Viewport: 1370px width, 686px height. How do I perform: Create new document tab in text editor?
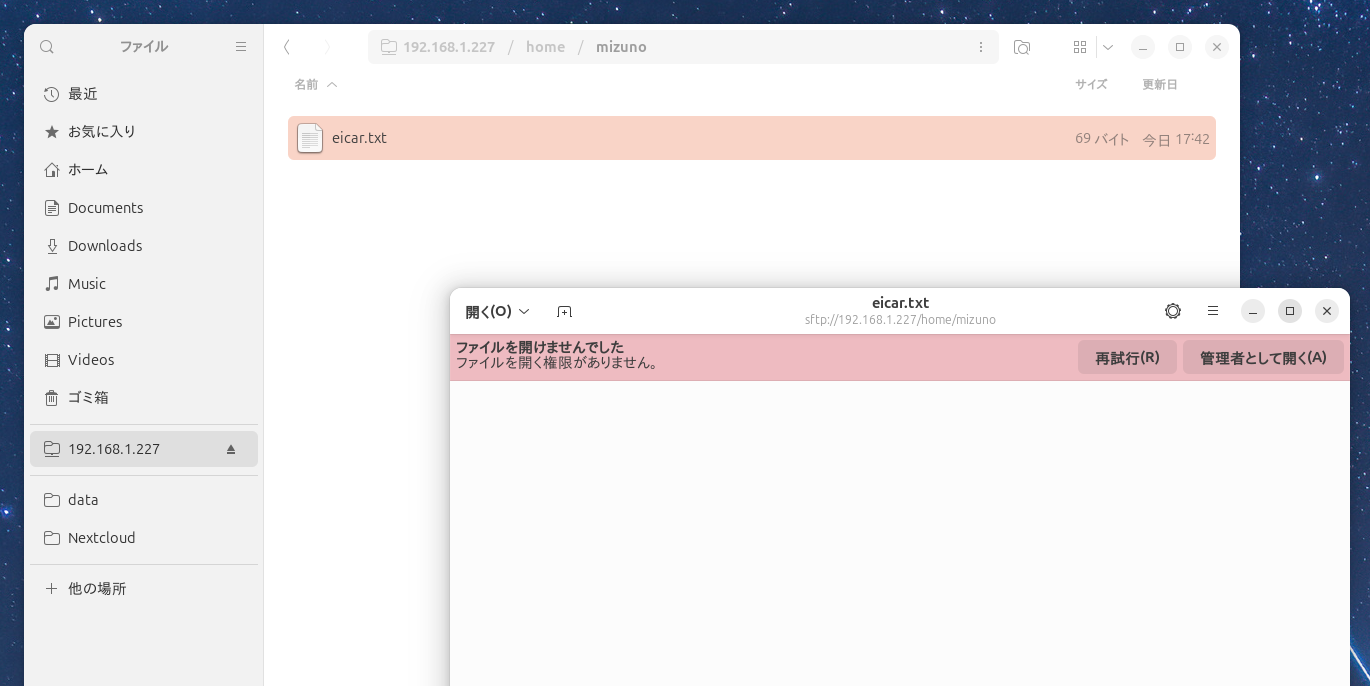pos(564,312)
